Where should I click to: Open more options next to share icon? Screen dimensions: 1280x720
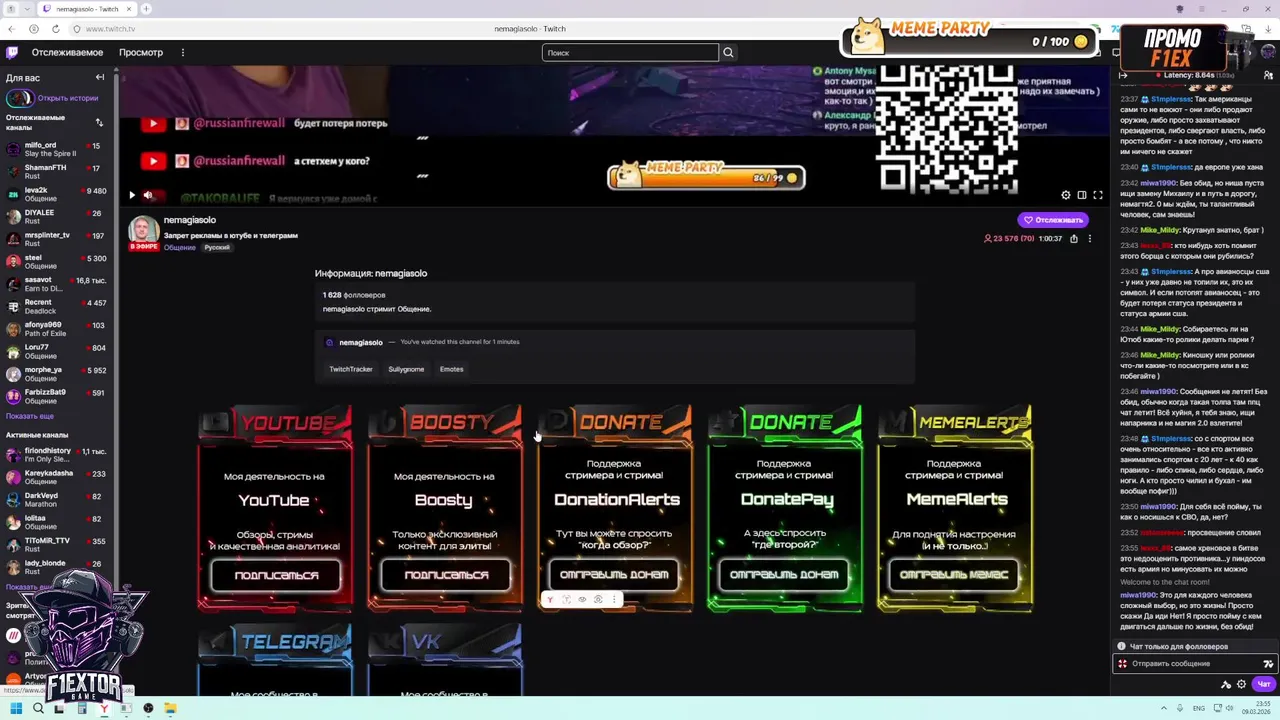(x=1090, y=239)
